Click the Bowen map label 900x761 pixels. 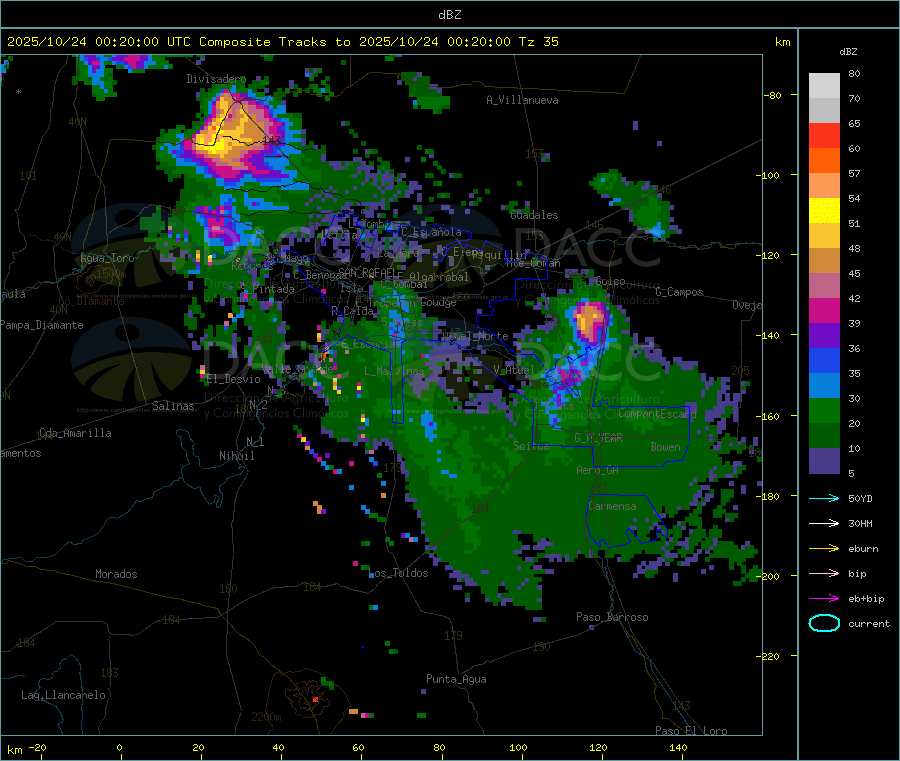(x=666, y=447)
